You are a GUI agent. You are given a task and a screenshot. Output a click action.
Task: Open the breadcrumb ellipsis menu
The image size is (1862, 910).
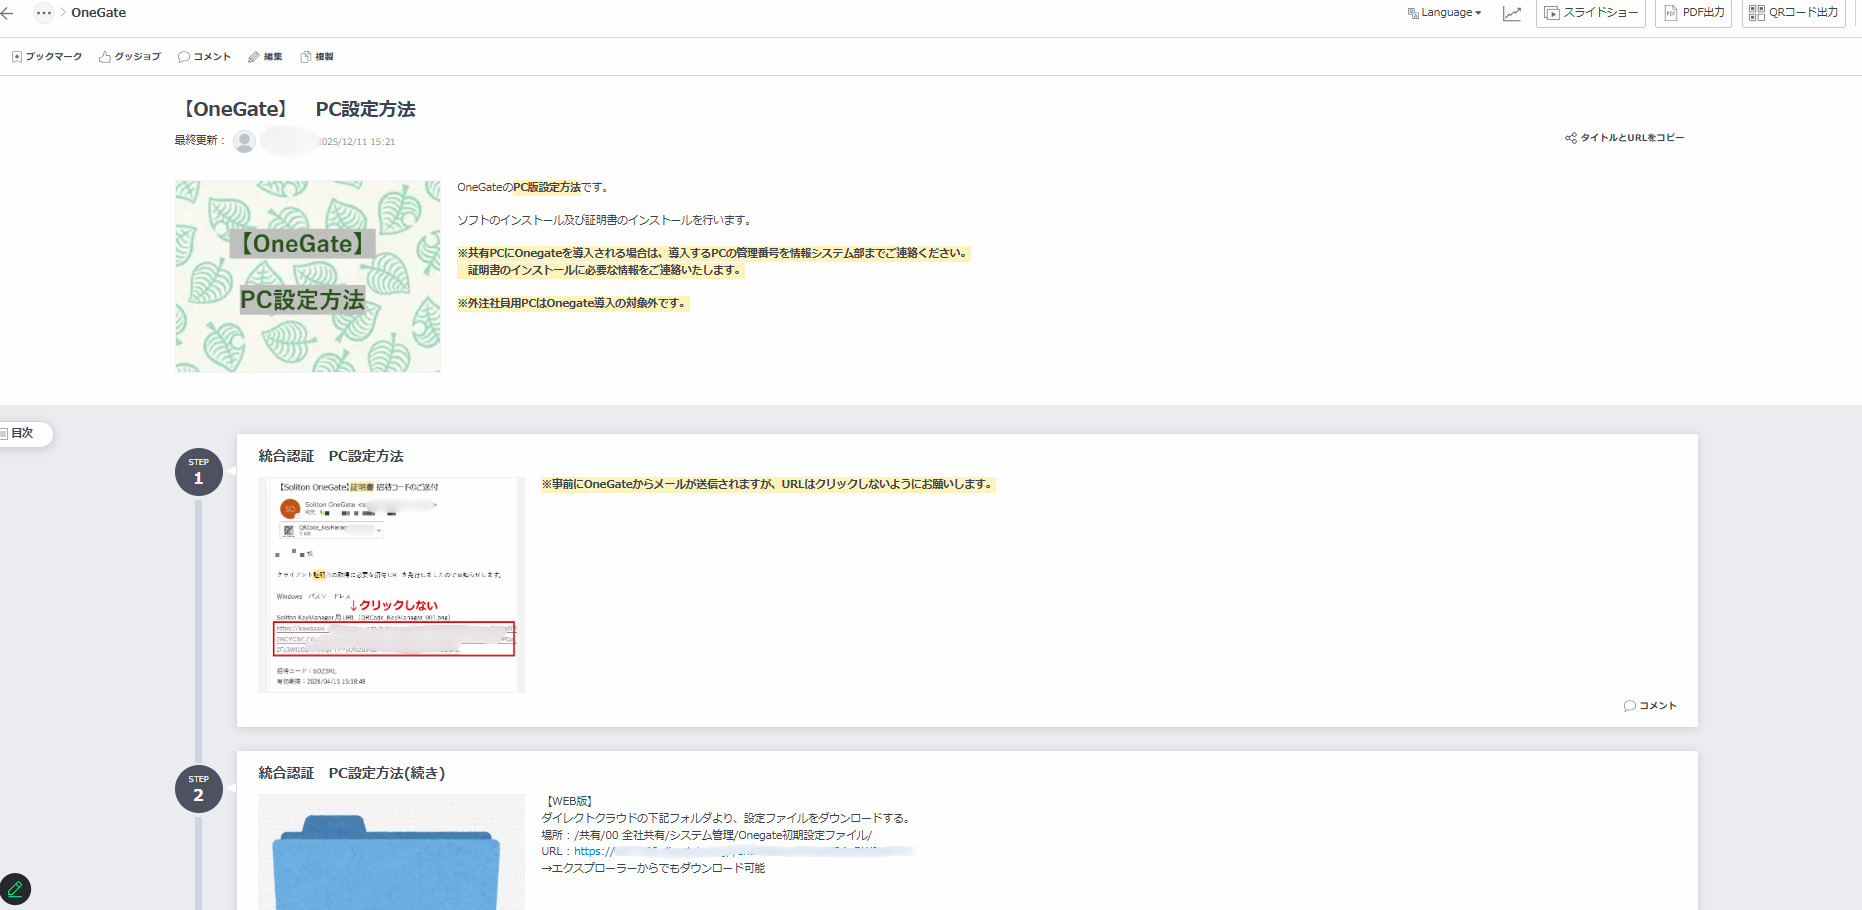(43, 13)
